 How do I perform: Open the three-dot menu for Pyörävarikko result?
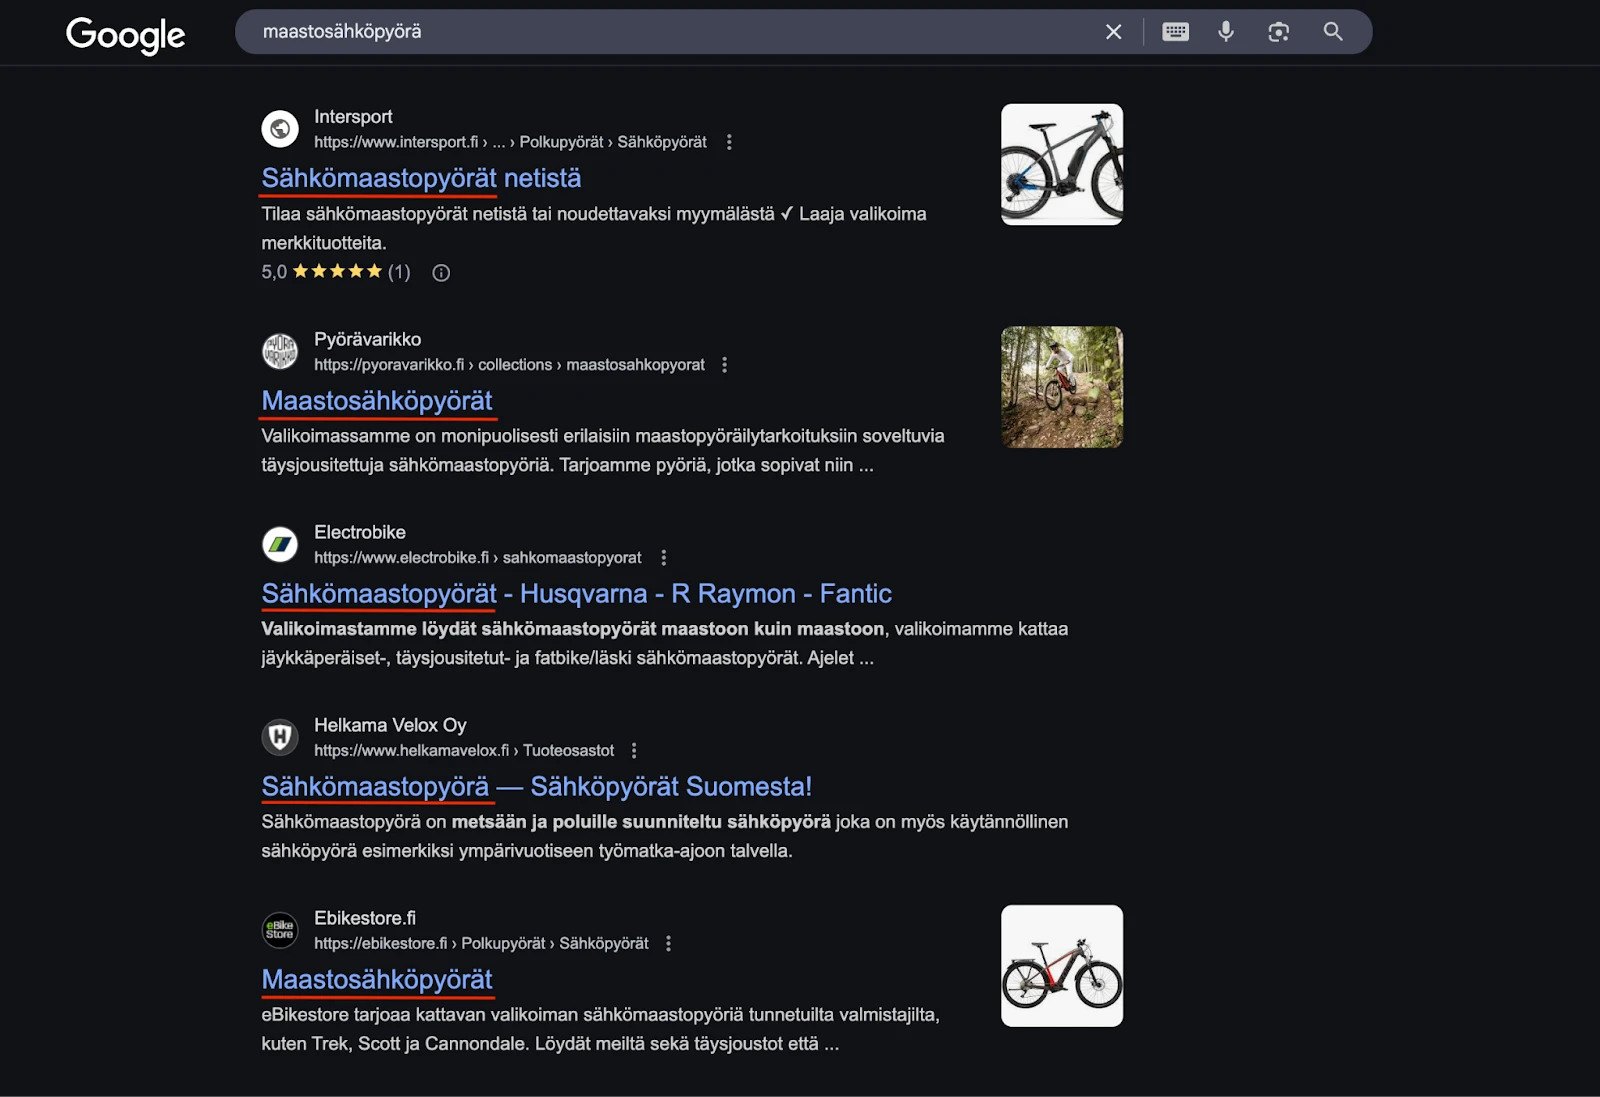pos(725,365)
